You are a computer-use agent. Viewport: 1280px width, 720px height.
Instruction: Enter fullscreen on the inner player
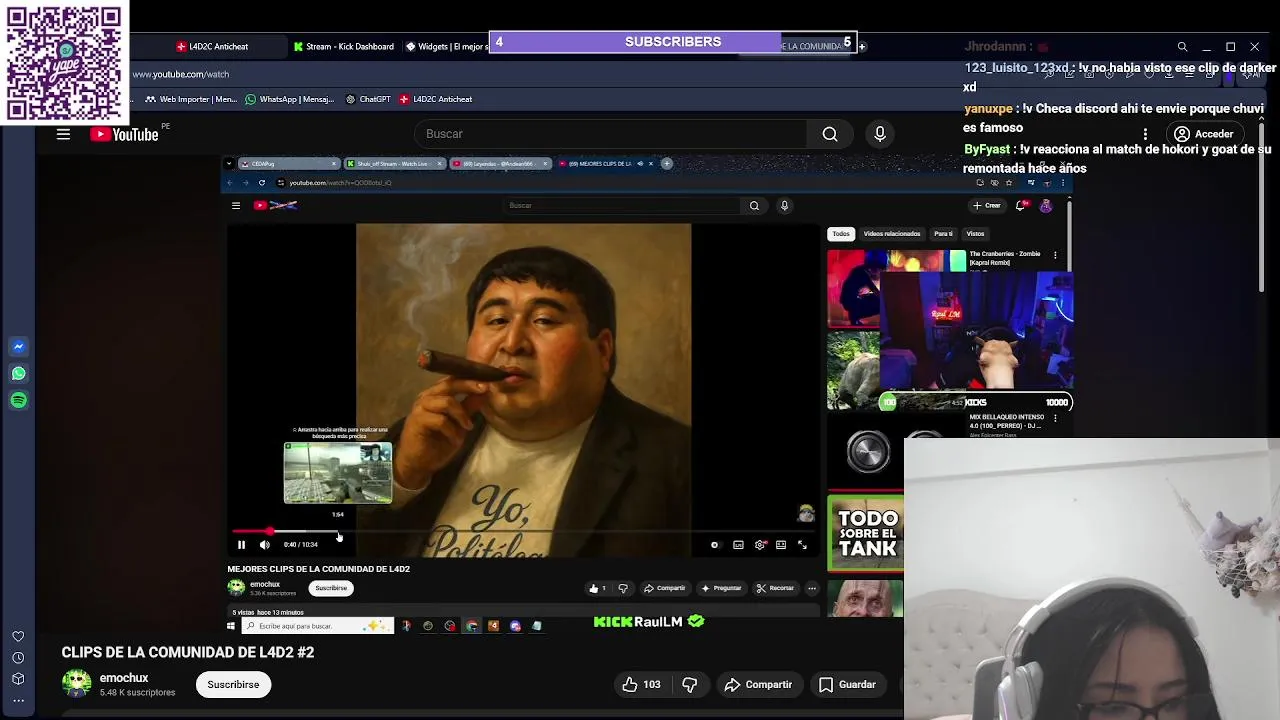802,545
